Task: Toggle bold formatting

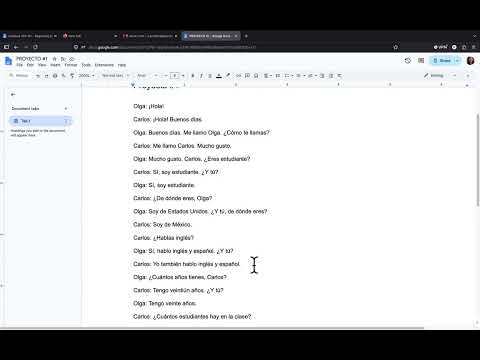Action: (x=193, y=76)
